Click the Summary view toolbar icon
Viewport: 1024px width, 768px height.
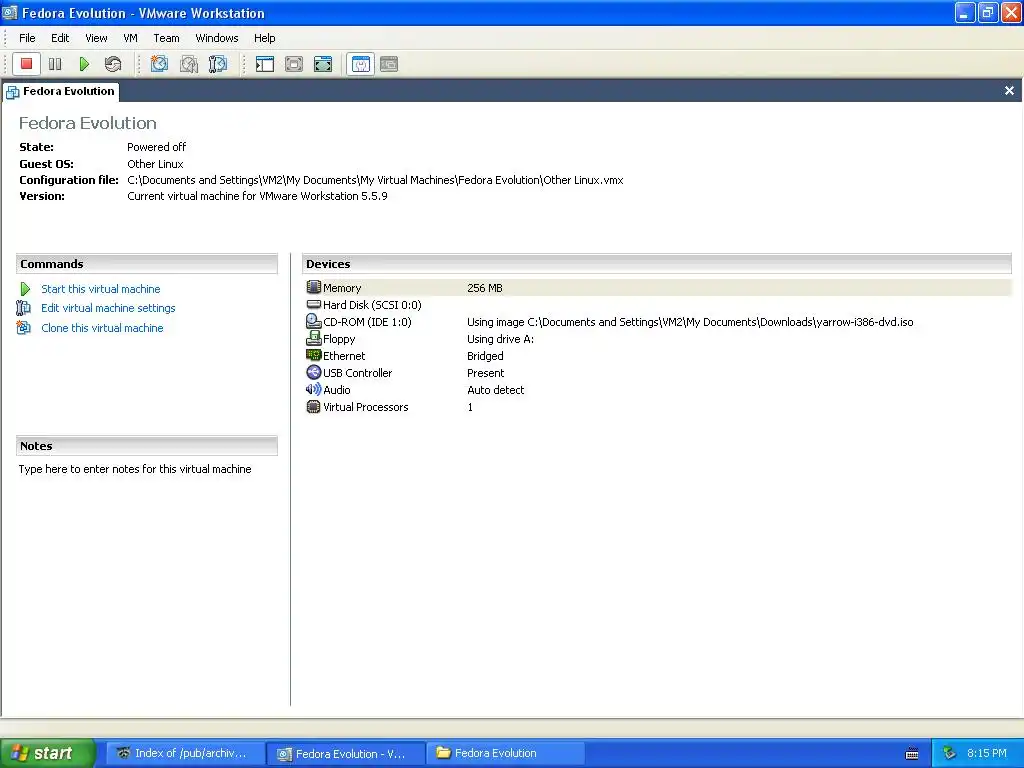click(360, 64)
